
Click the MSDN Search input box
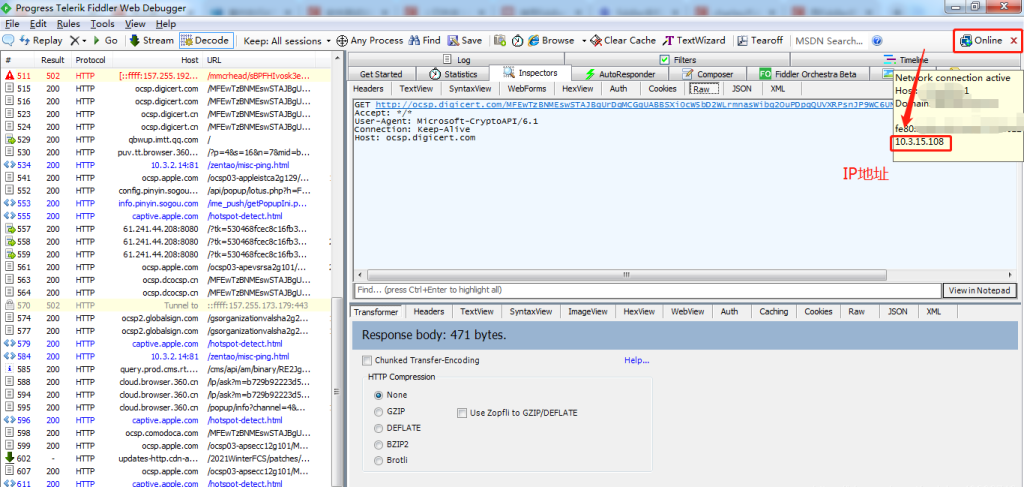tap(829, 40)
